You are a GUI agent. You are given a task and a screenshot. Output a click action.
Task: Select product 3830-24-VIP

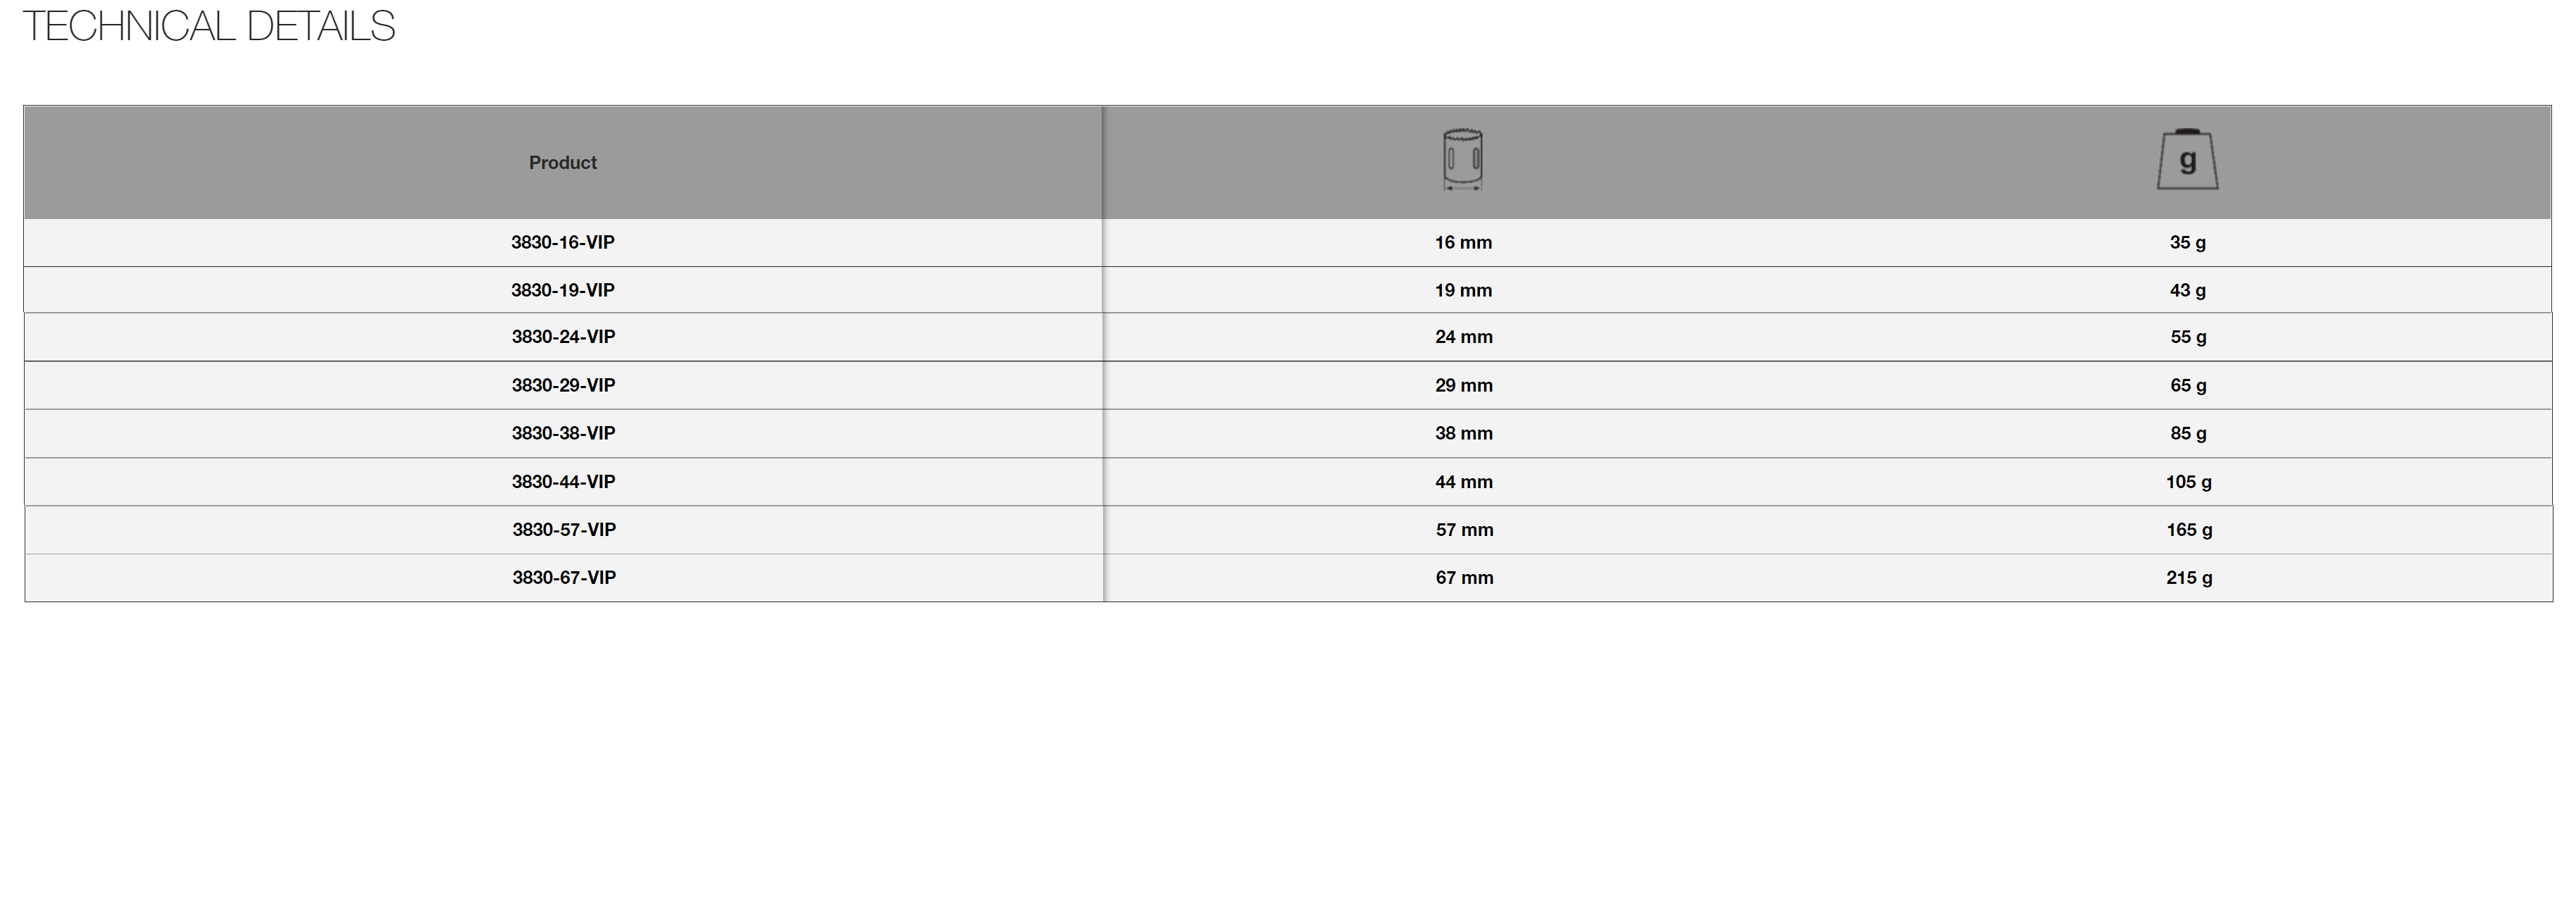click(563, 338)
